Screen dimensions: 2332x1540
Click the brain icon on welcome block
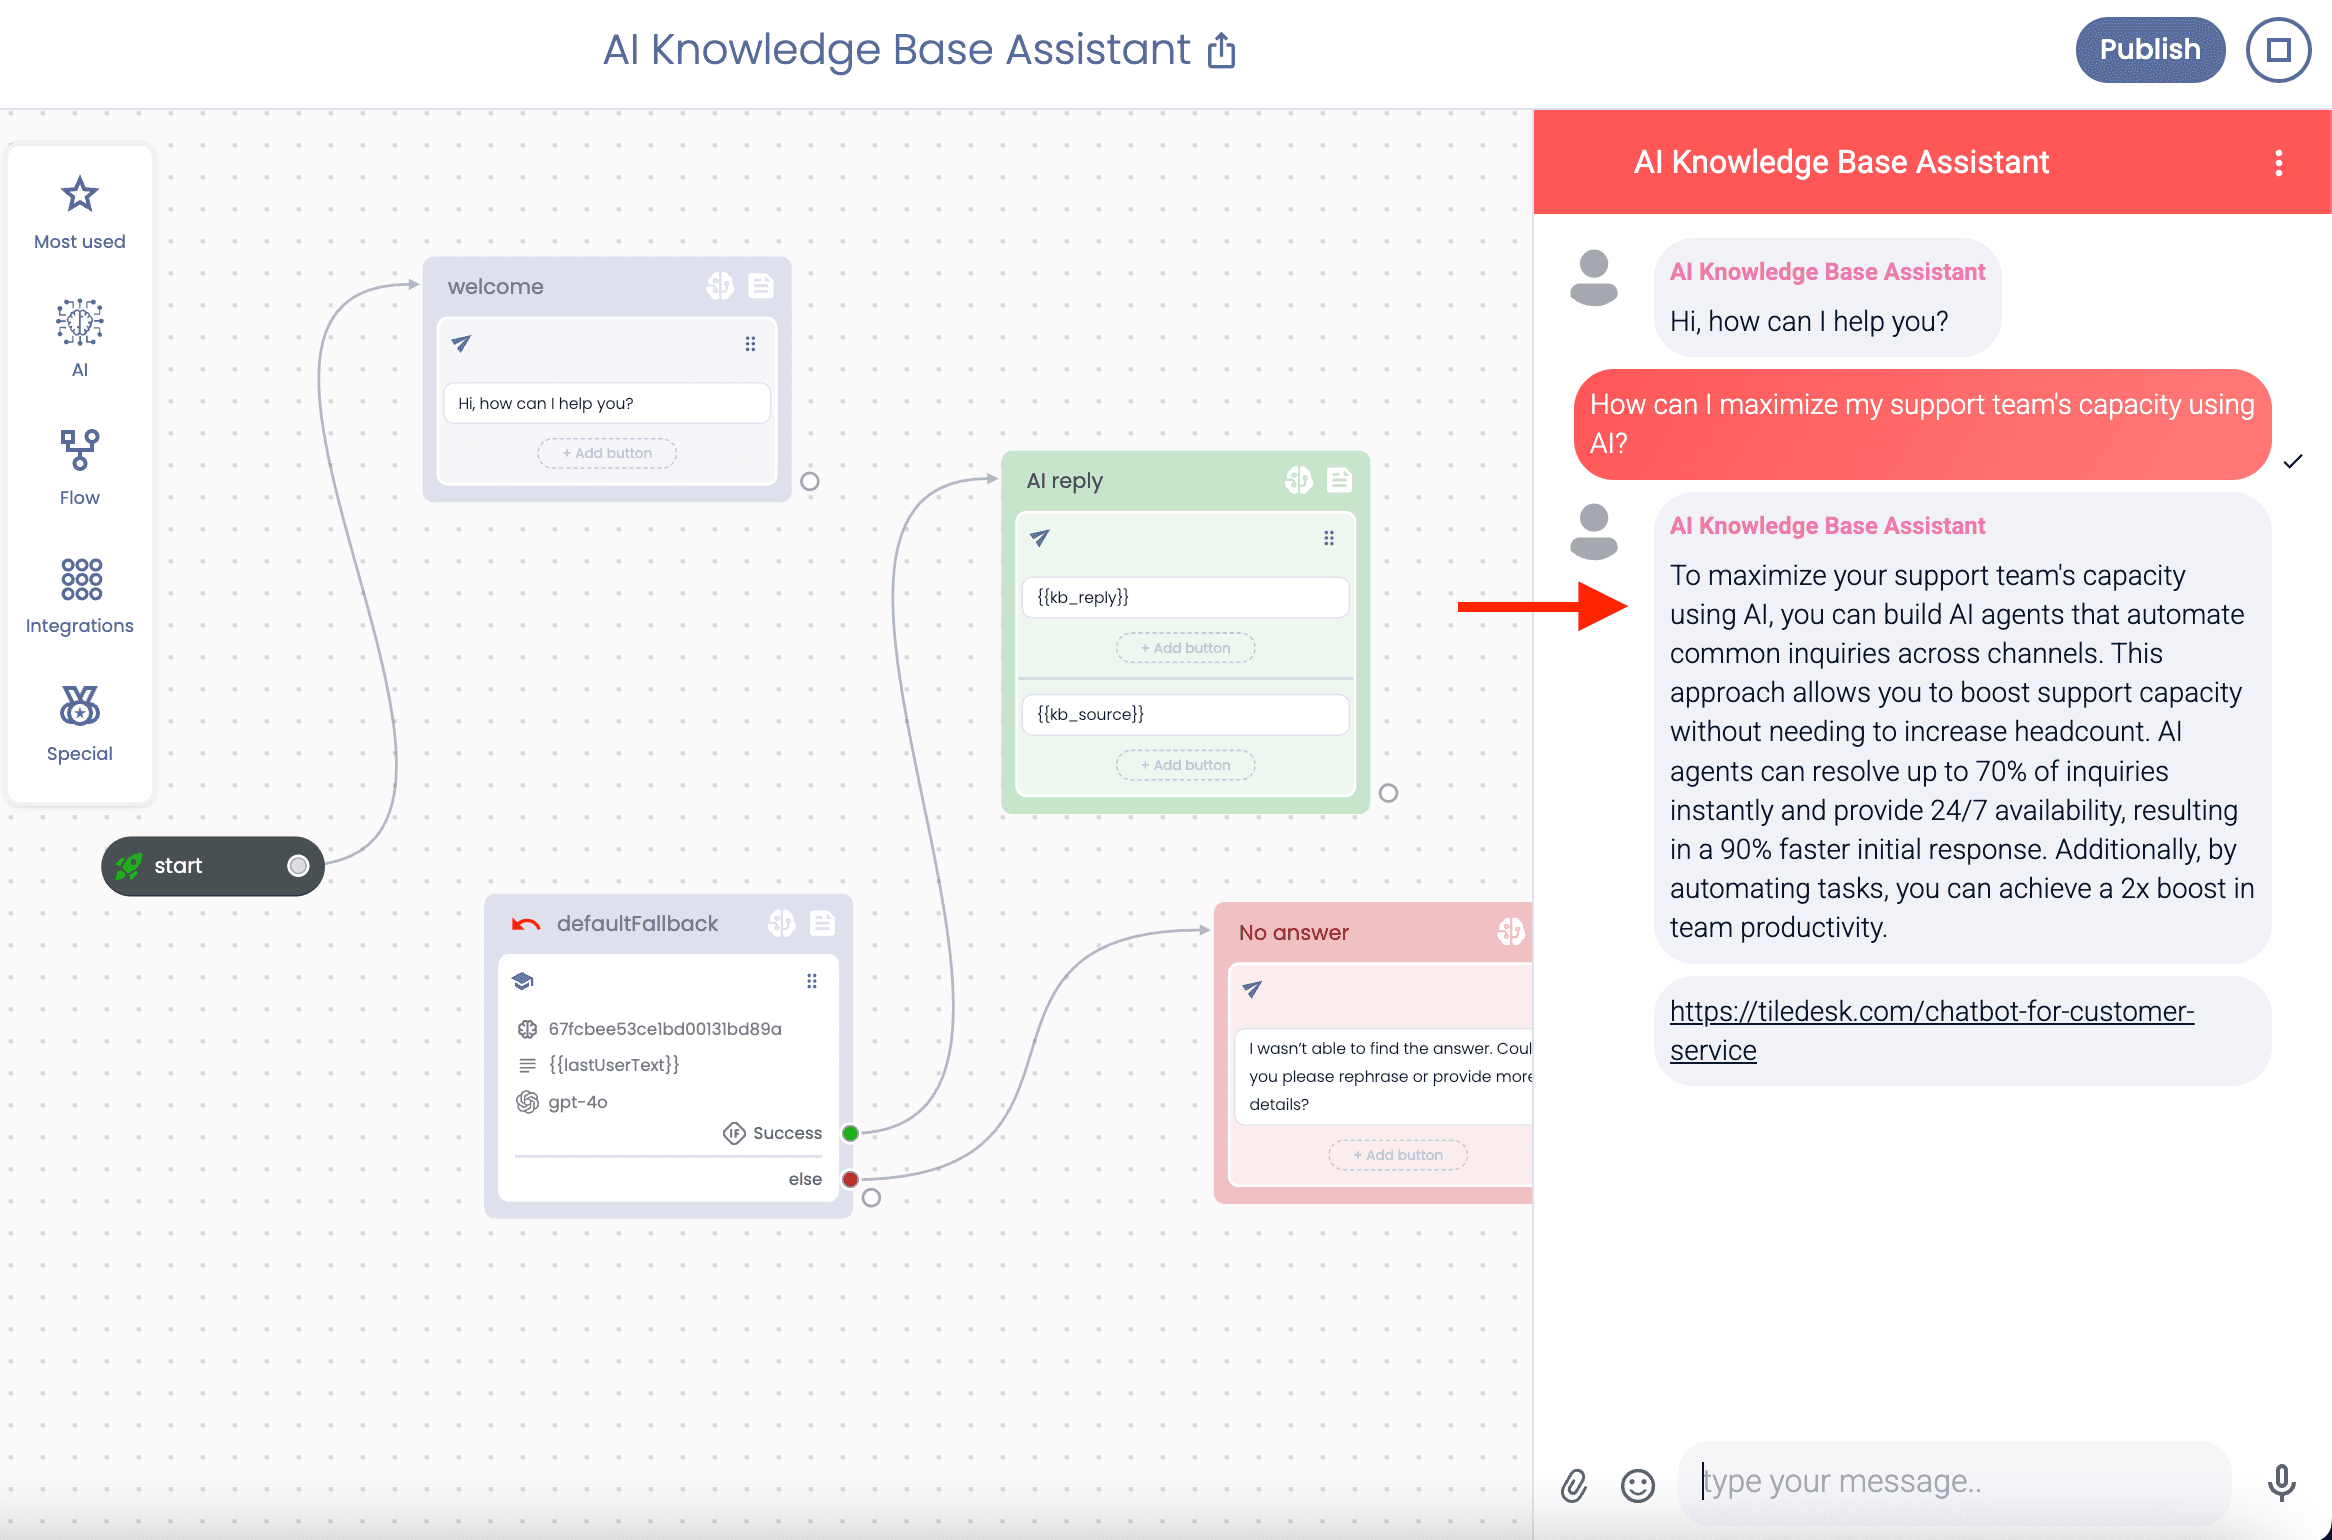[720, 286]
